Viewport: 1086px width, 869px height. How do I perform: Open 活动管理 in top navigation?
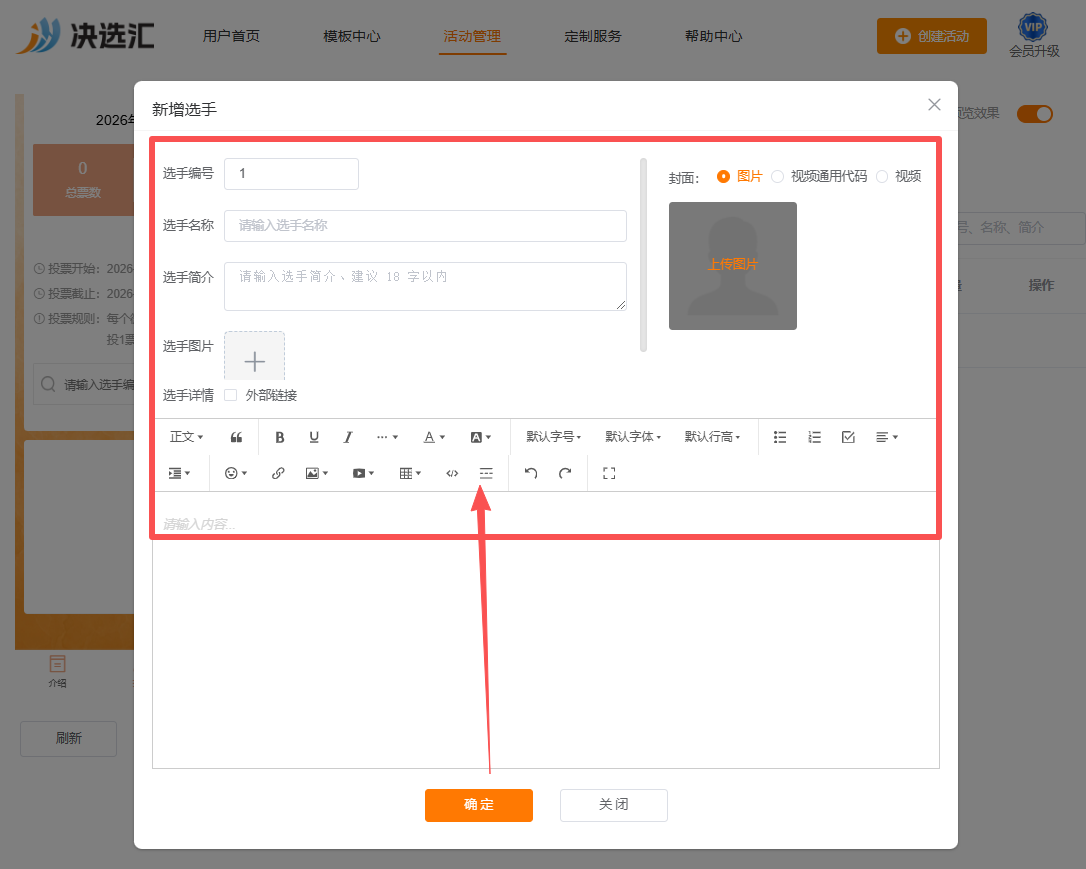(472, 36)
